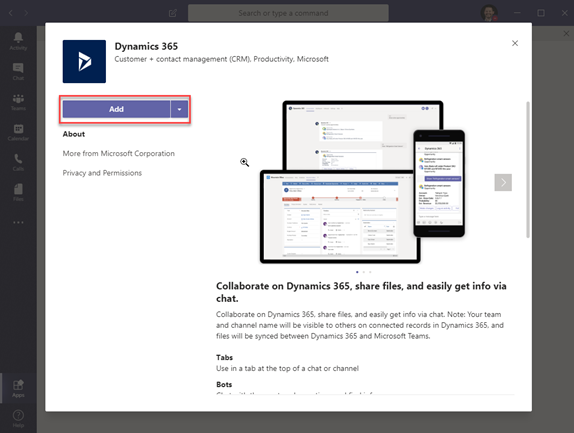The height and width of the screenshot is (433, 574).
Task: Select the second carousel dot indicator
Action: (364, 272)
